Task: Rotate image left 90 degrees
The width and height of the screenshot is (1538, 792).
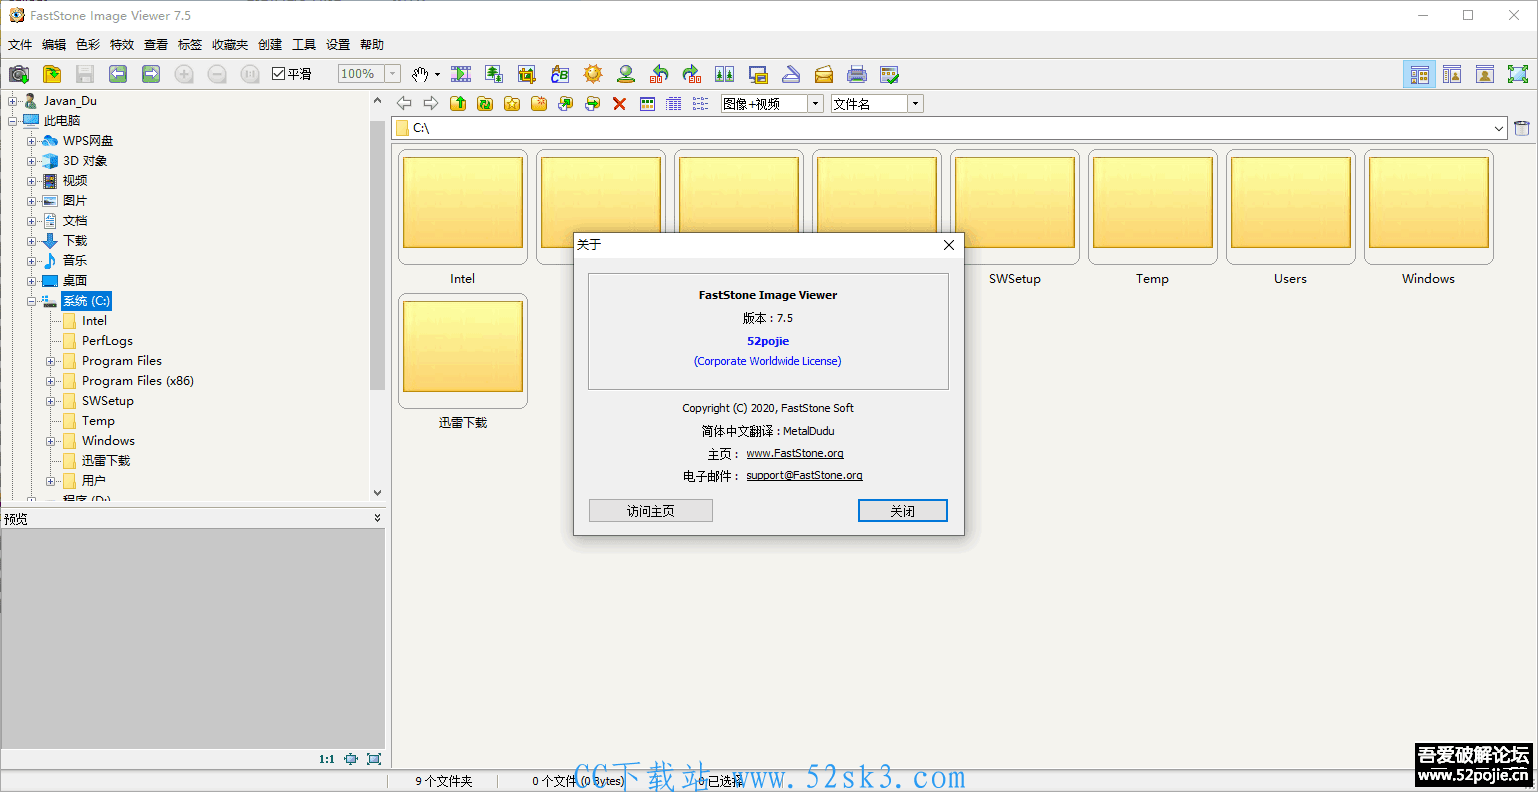Action: [x=659, y=74]
